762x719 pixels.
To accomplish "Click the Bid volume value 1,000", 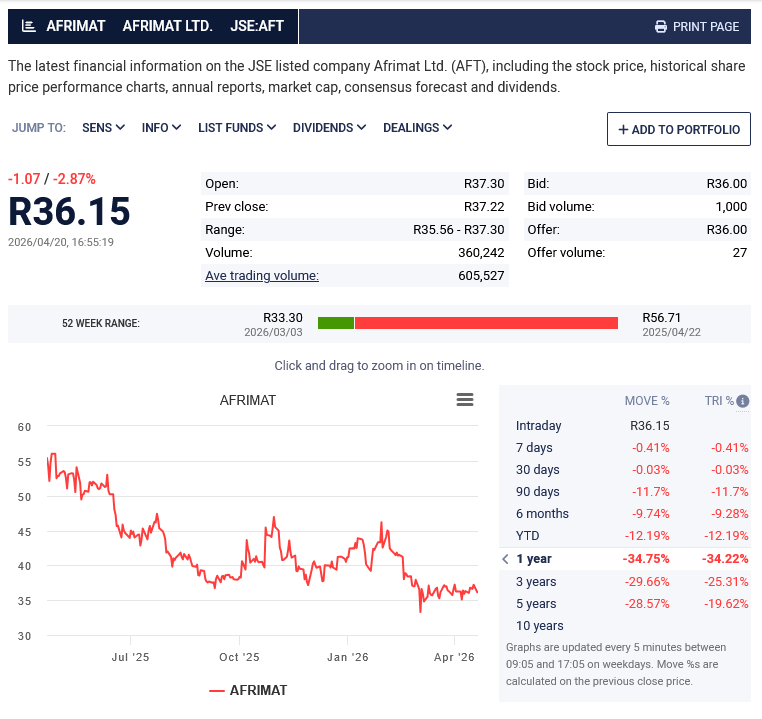I will 731,206.
